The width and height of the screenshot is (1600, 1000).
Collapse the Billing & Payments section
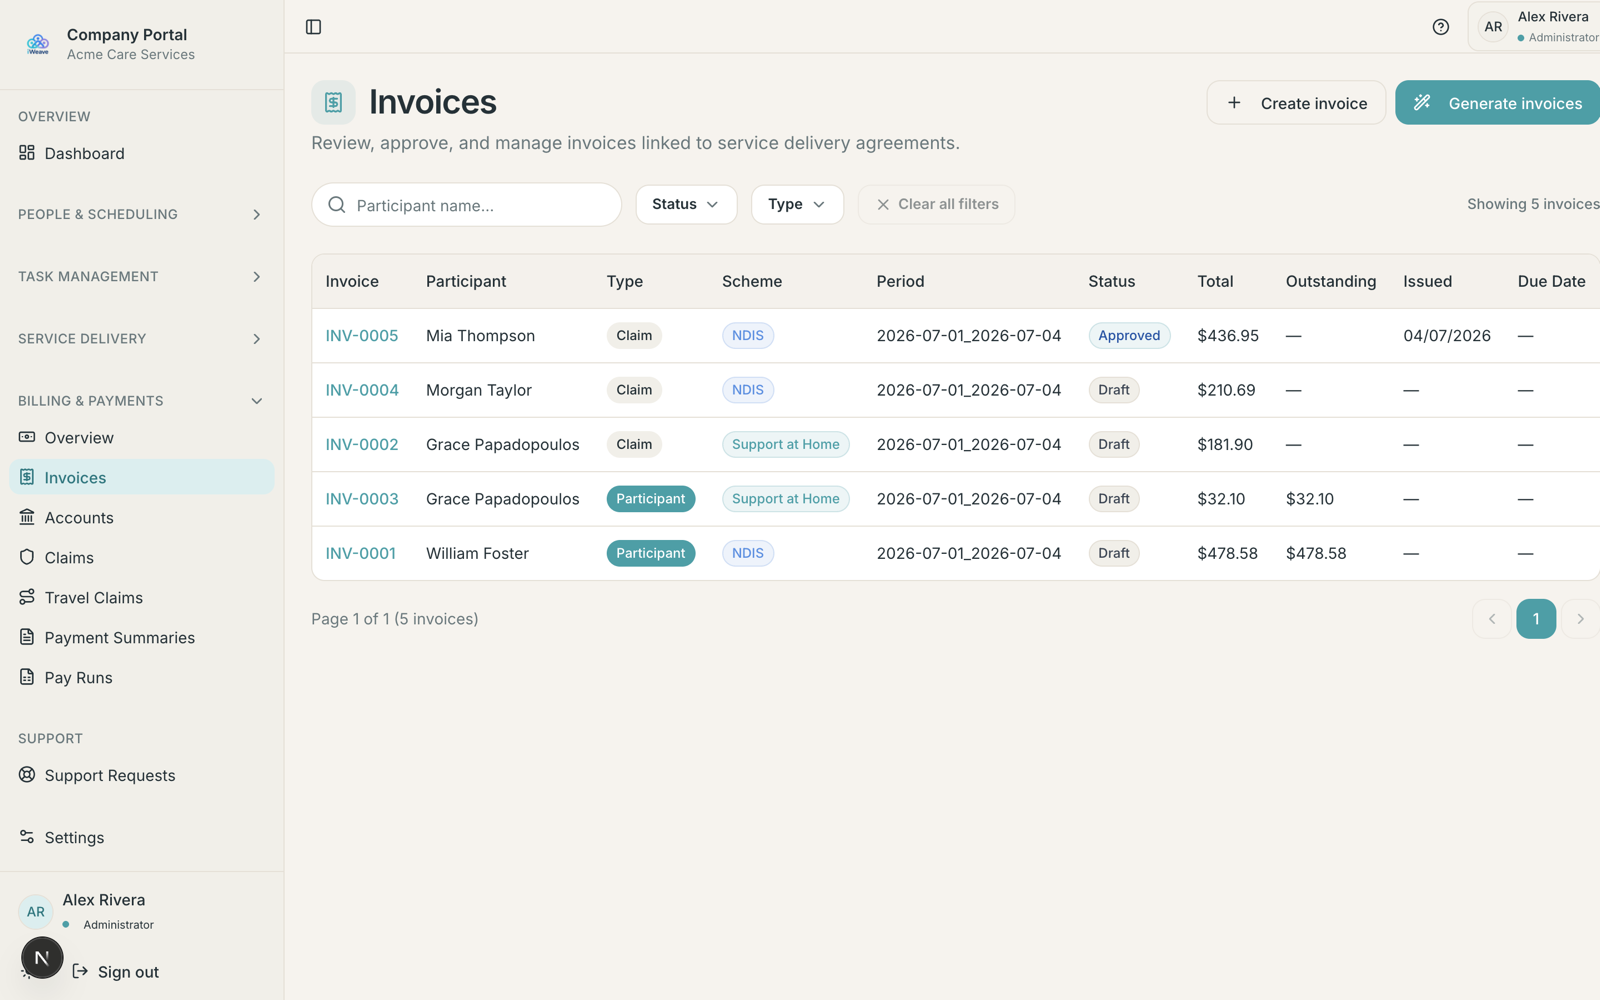[141, 400]
